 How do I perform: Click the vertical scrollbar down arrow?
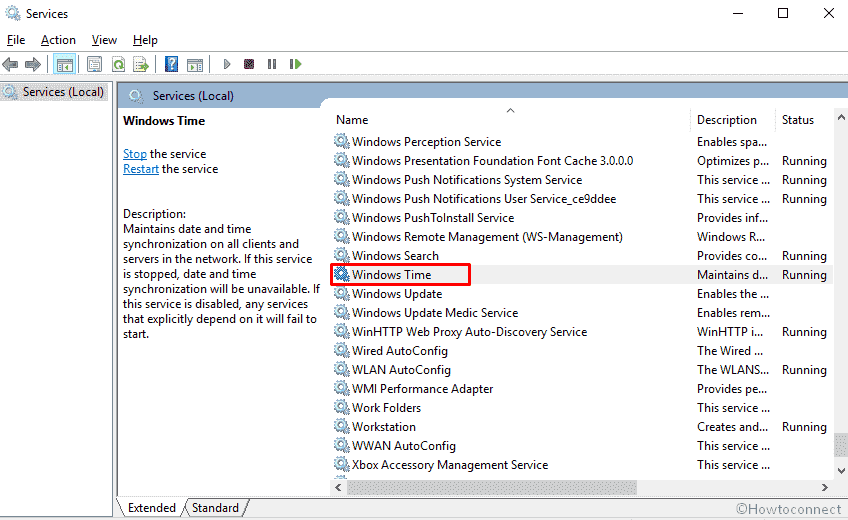tap(840, 471)
